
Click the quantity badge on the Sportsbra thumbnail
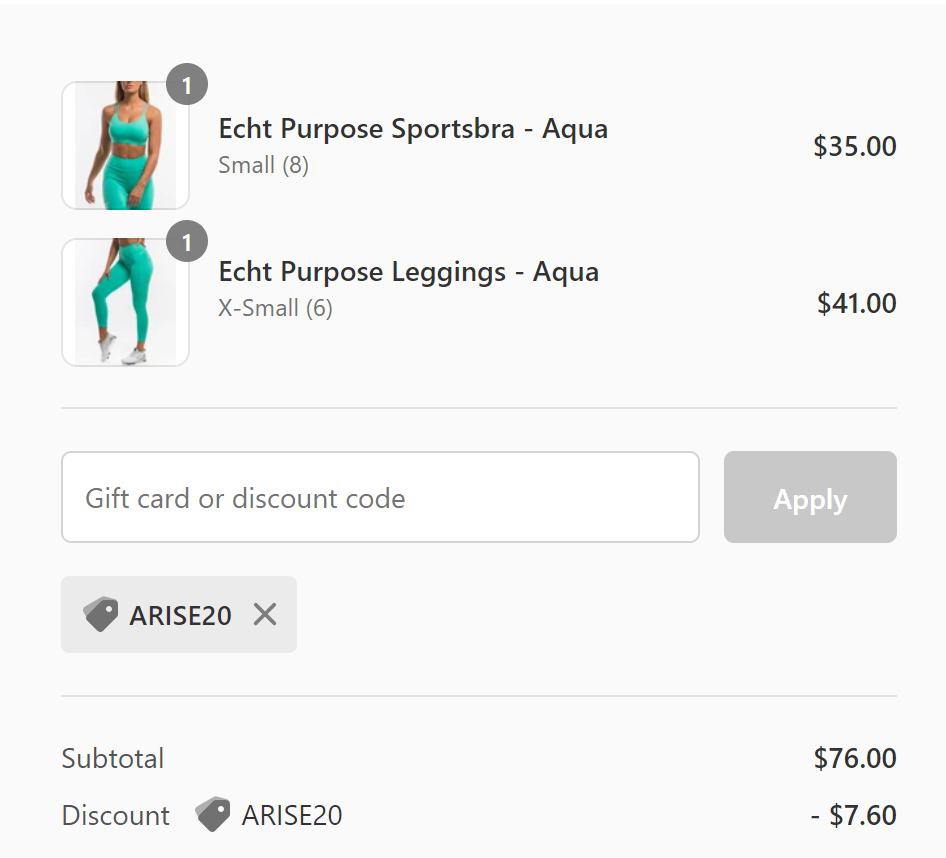click(x=187, y=86)
